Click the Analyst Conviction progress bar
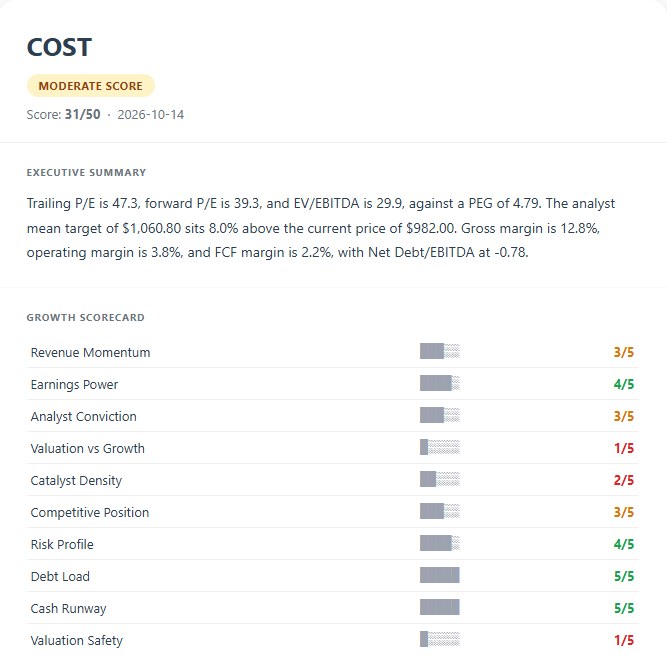Screen dimensions: 667x666 (x=440, y=415)
